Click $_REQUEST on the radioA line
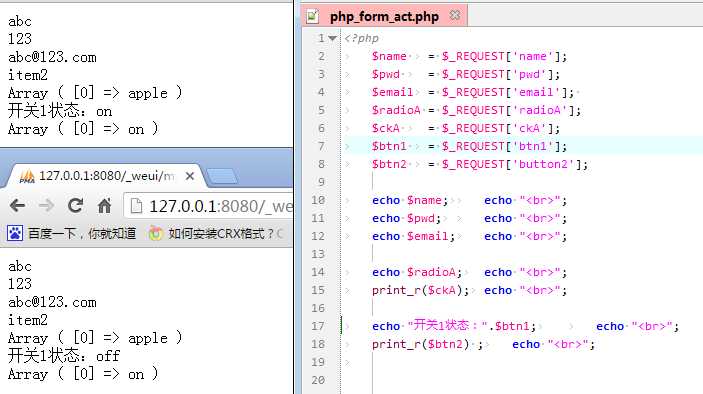The height and width of the screenshot is (394, 703). coord(473,110)
